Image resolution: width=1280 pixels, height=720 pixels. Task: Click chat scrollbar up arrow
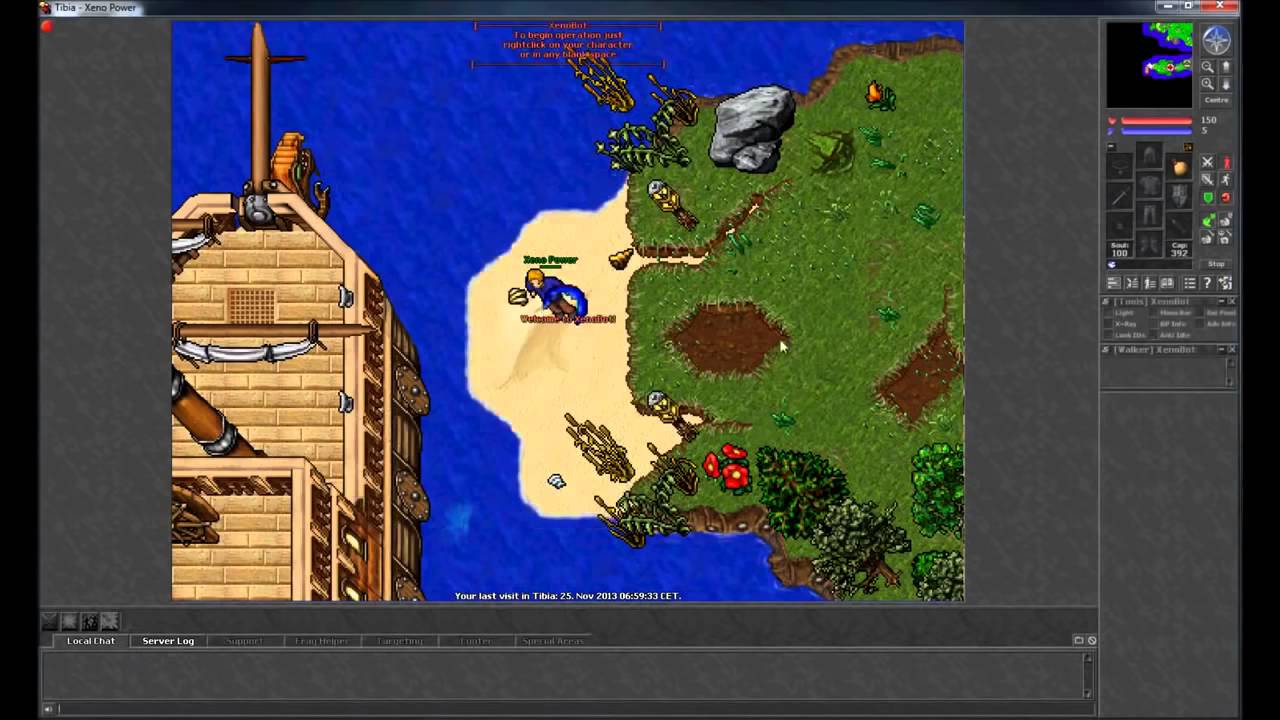[x=1090, y=657]
